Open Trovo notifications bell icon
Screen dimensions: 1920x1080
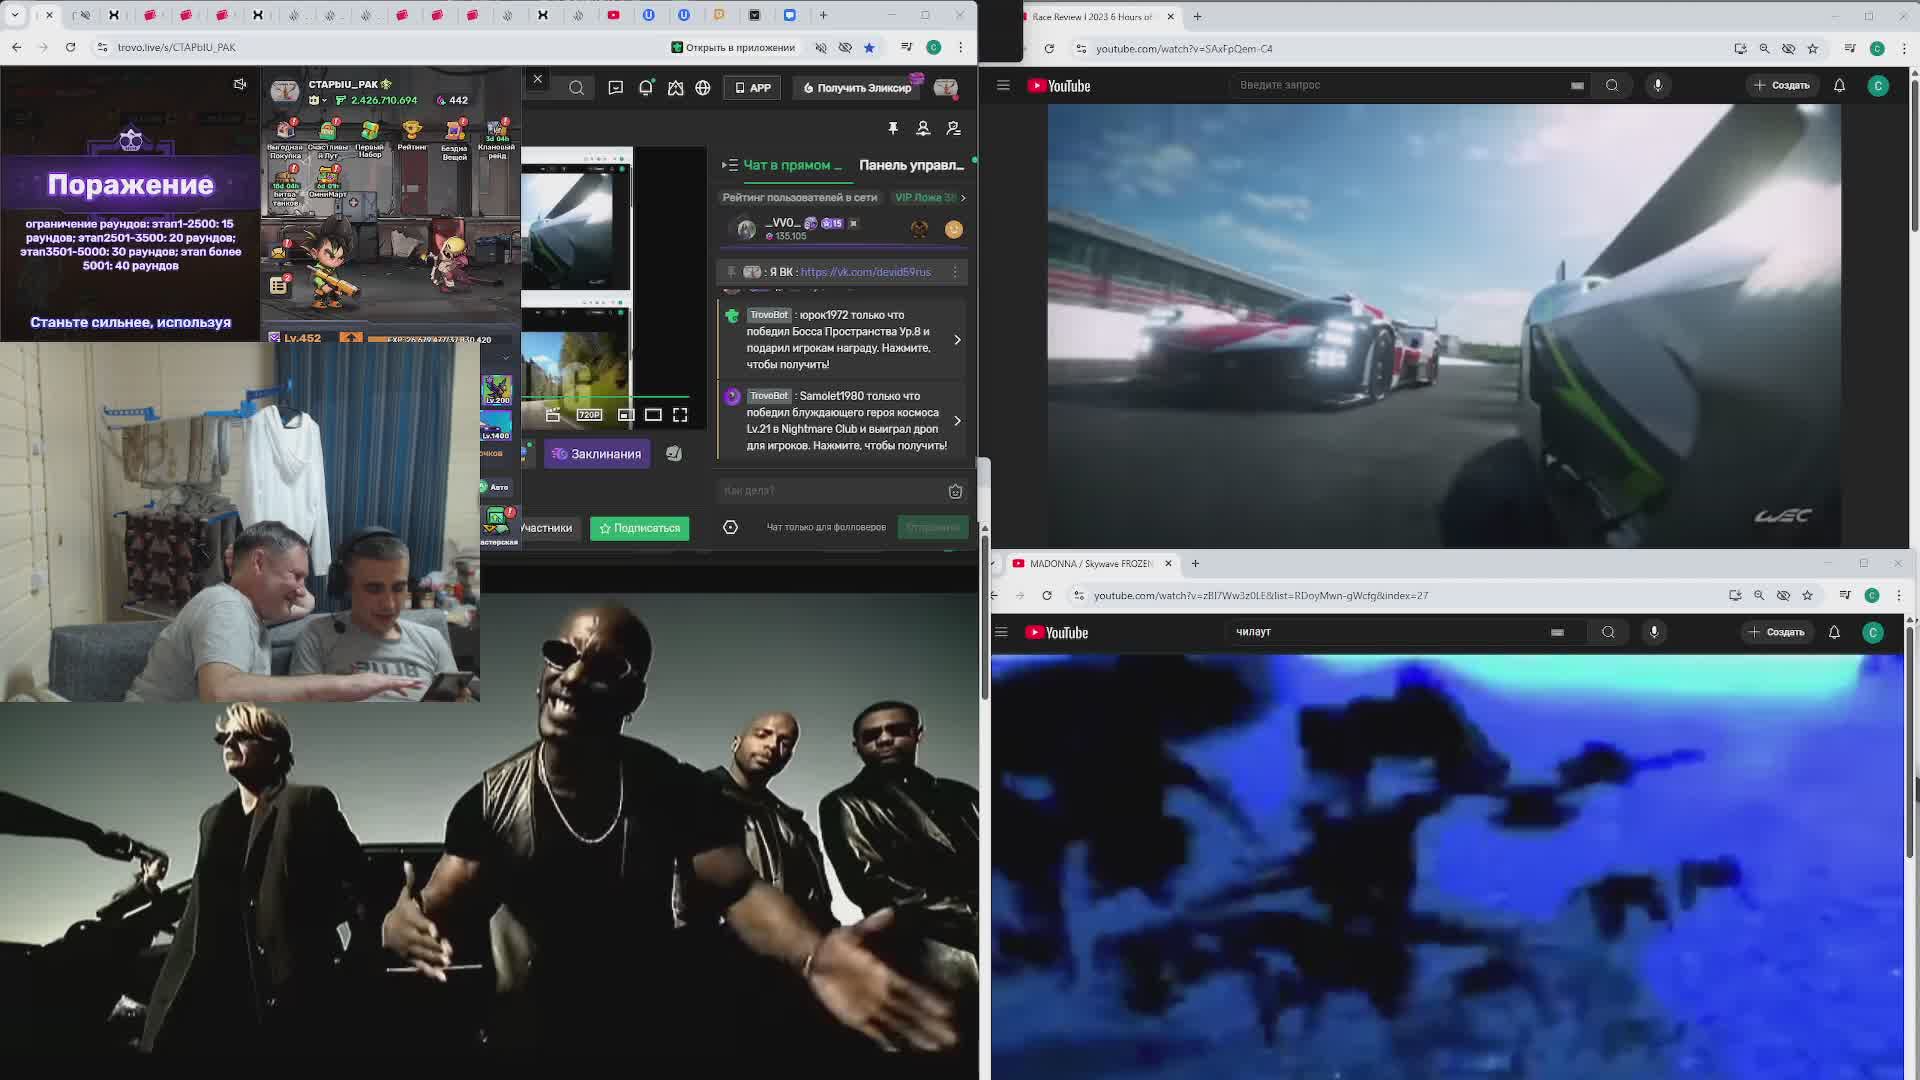coord(646,88)
